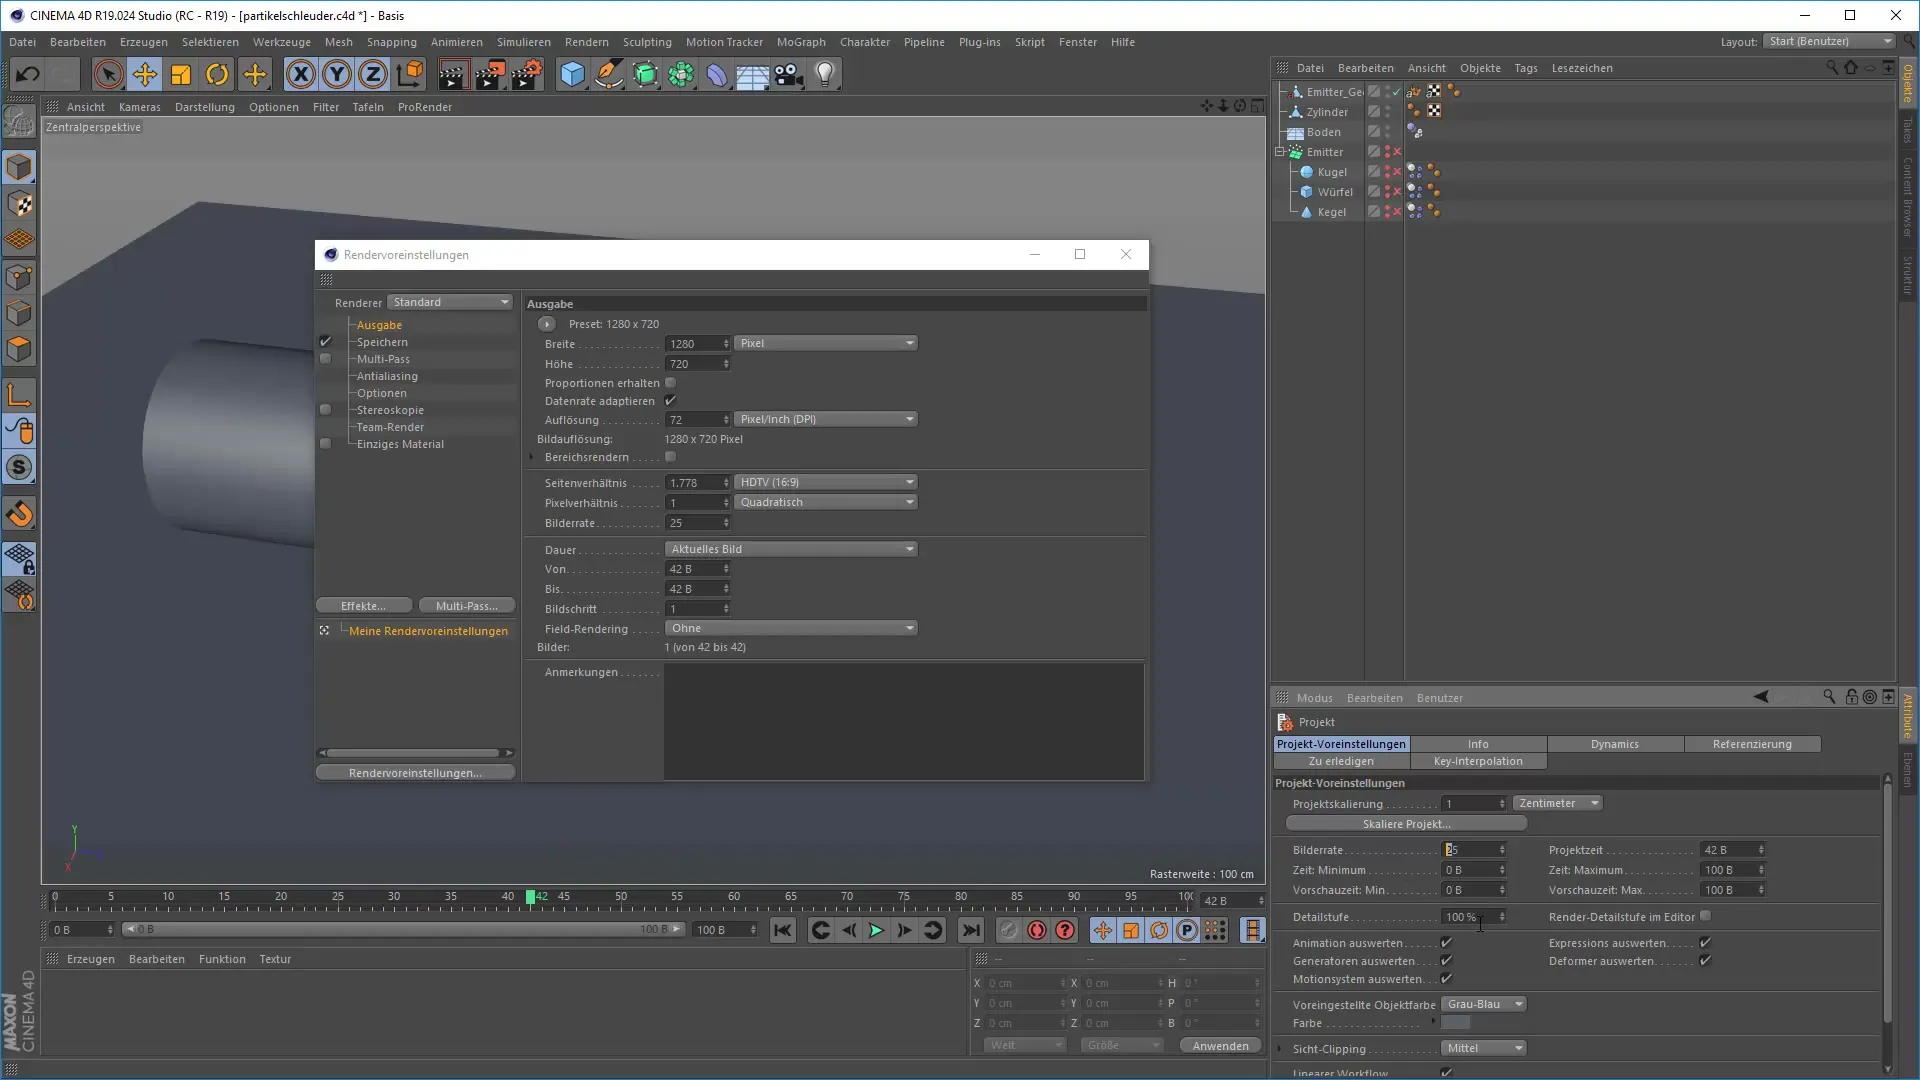This screenshot has width=1920, height=1080.
Task: Open the HDTV (16:9) aspect dropdown
Action: pyautogui.click(x=826, y=482)
